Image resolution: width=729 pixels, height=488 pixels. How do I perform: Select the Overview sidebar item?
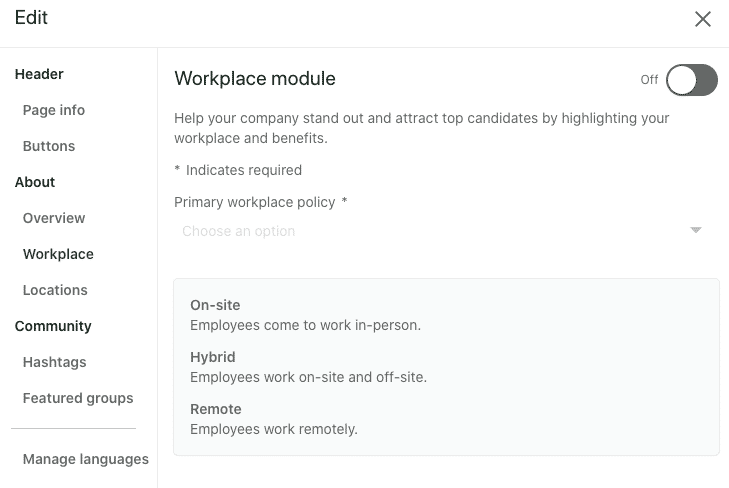click(54, 218)
